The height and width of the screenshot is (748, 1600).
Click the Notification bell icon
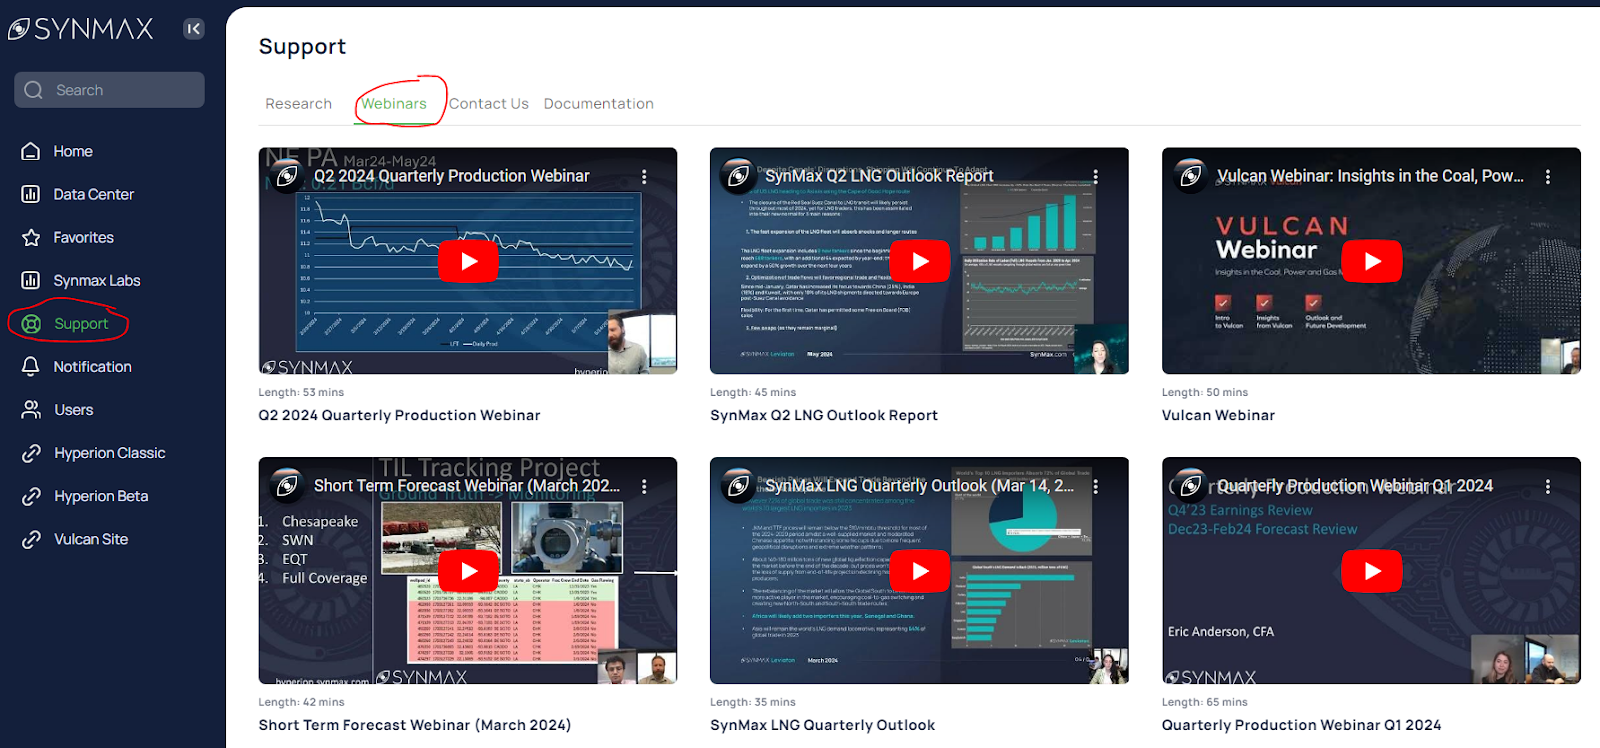click(x=31, y=366)
